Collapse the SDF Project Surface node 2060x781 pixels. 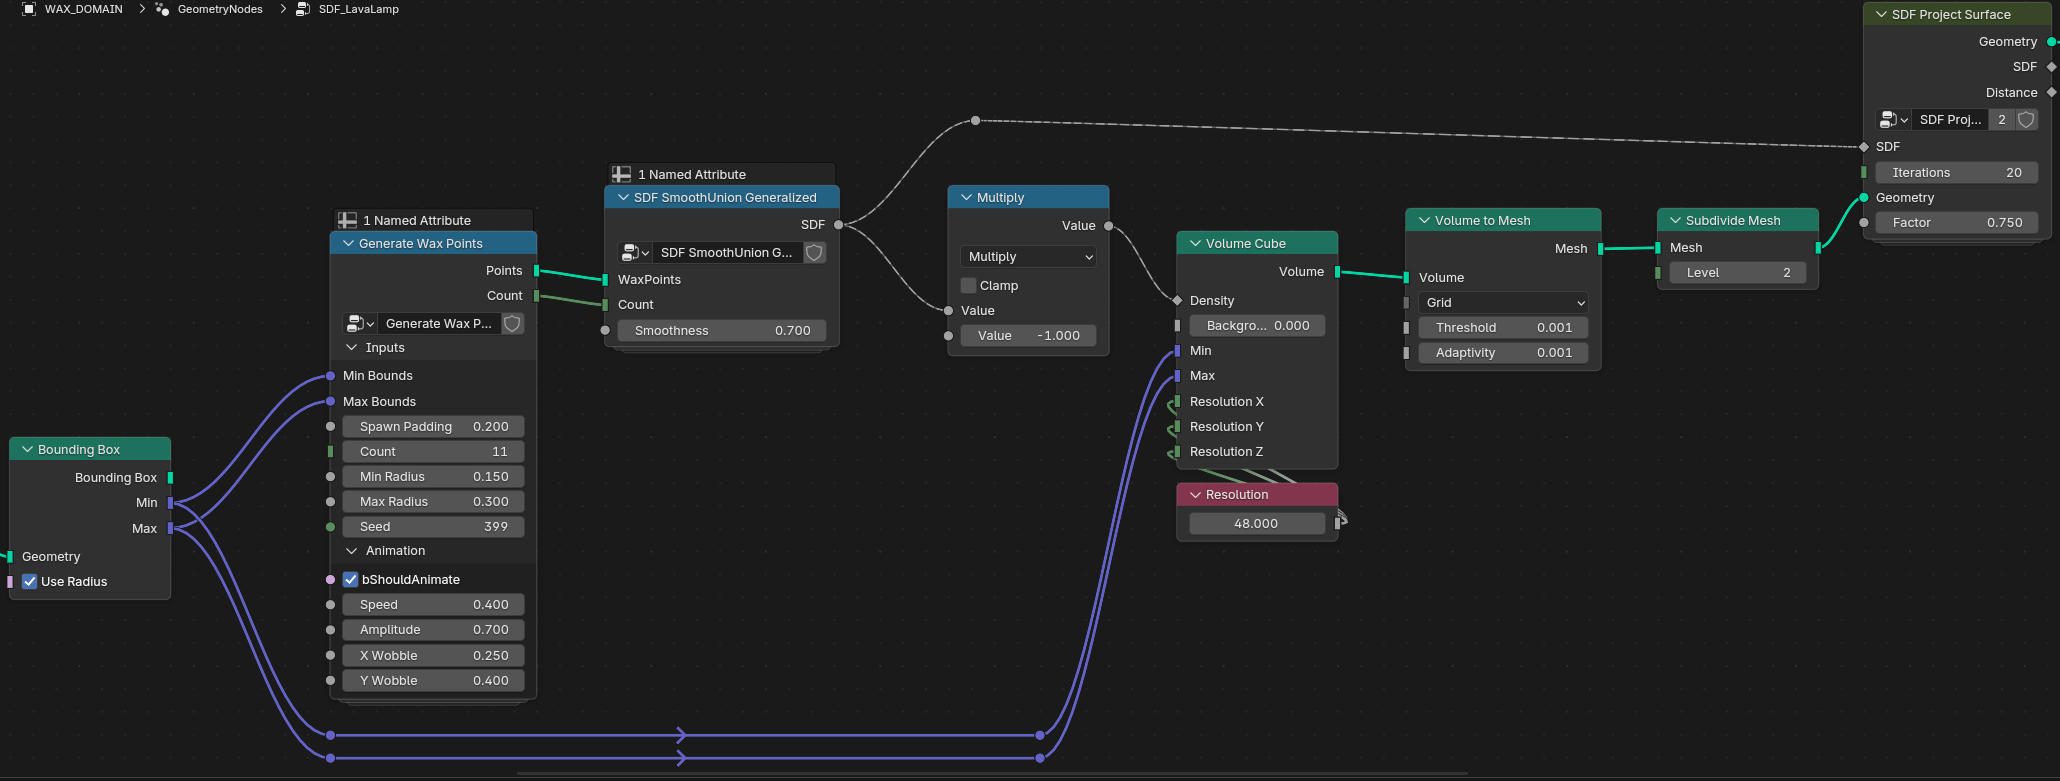1882,15
